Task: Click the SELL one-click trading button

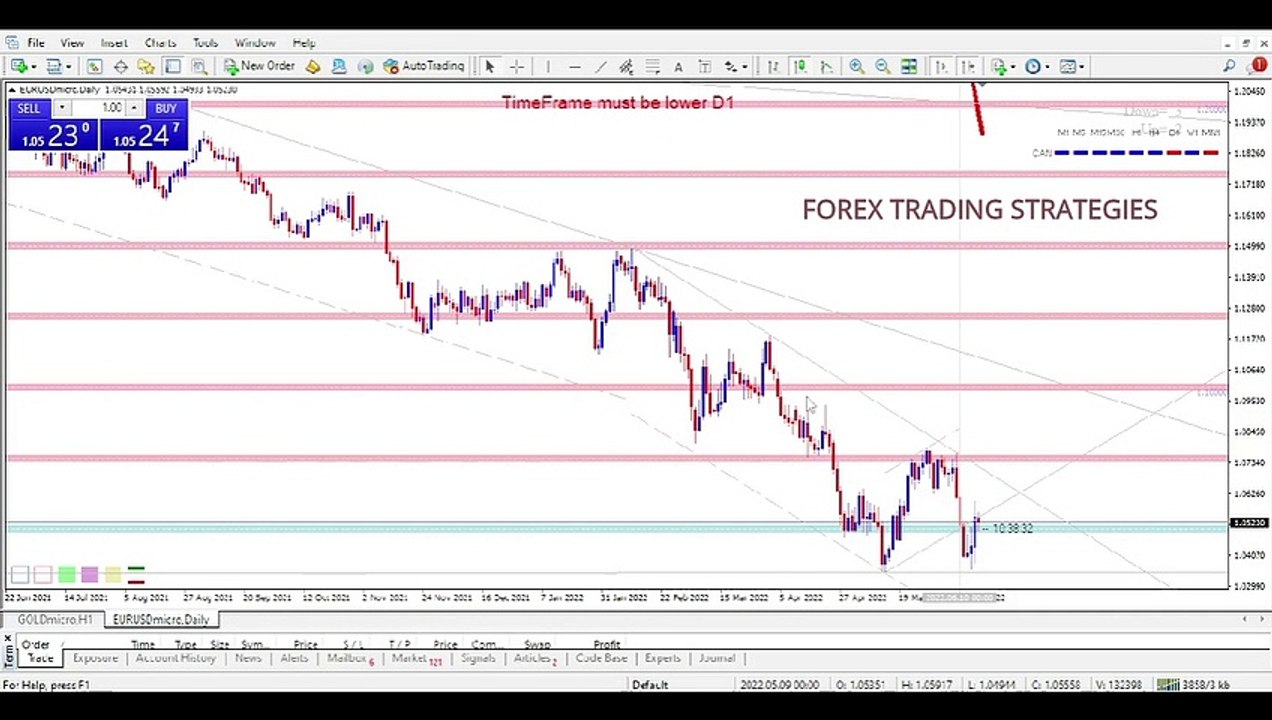Action: coord(28,108)
